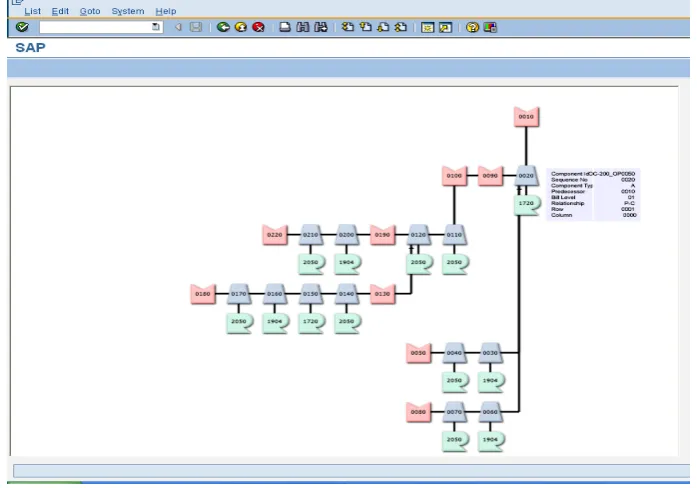This screenshot has height=488, width=697.
Task: Open the Edit menu
Action: click(60, 11)
